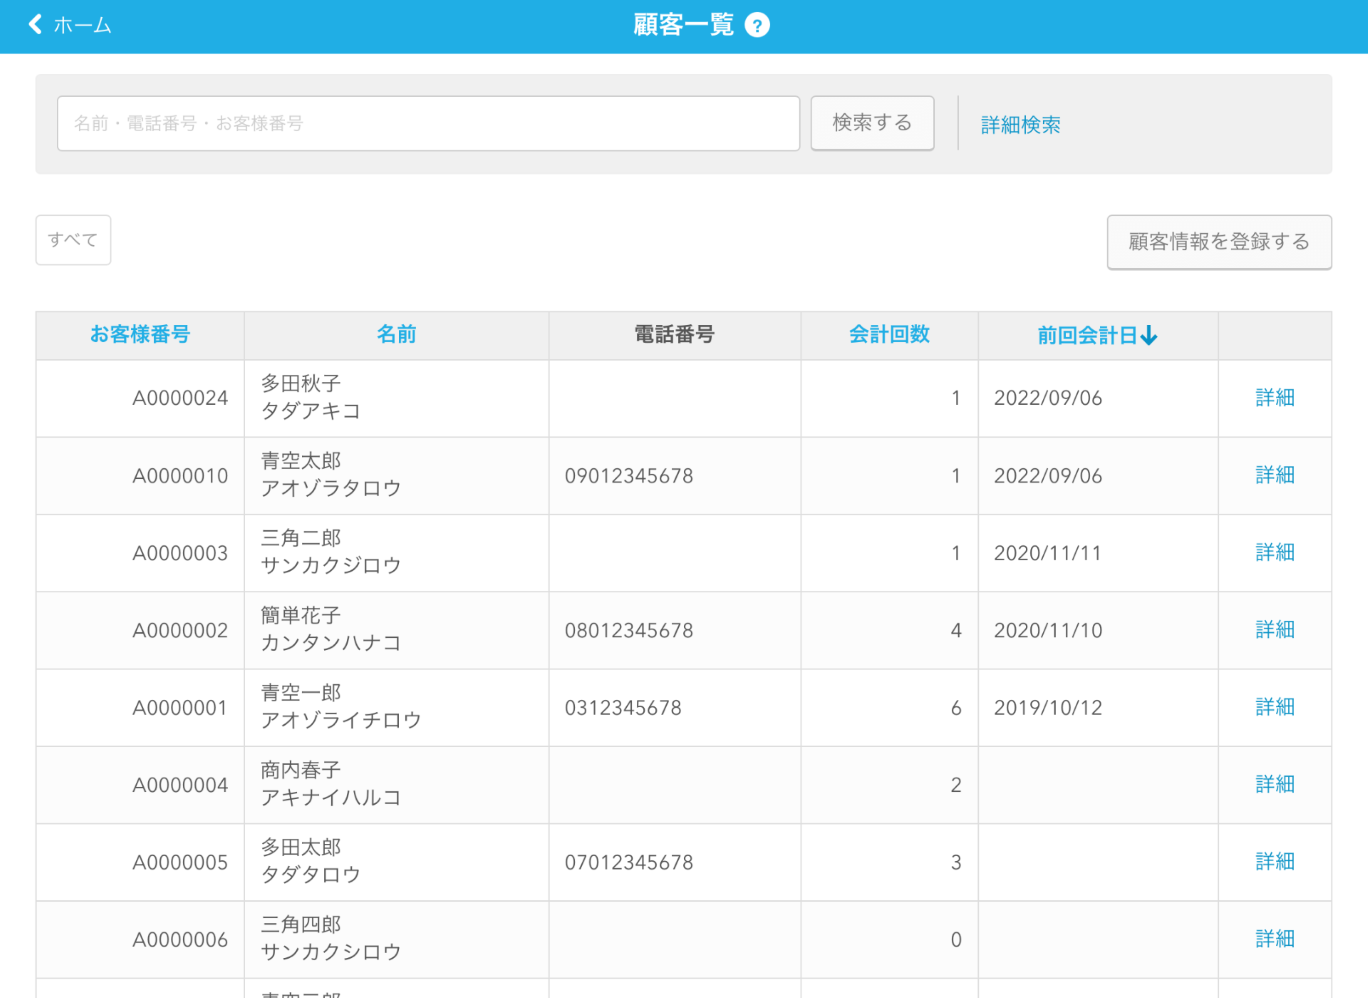Viewport: 1368px width, 998px height.
Task: Open 詳細 for customer 多田太郎
Action: [x=1274, y=862]
